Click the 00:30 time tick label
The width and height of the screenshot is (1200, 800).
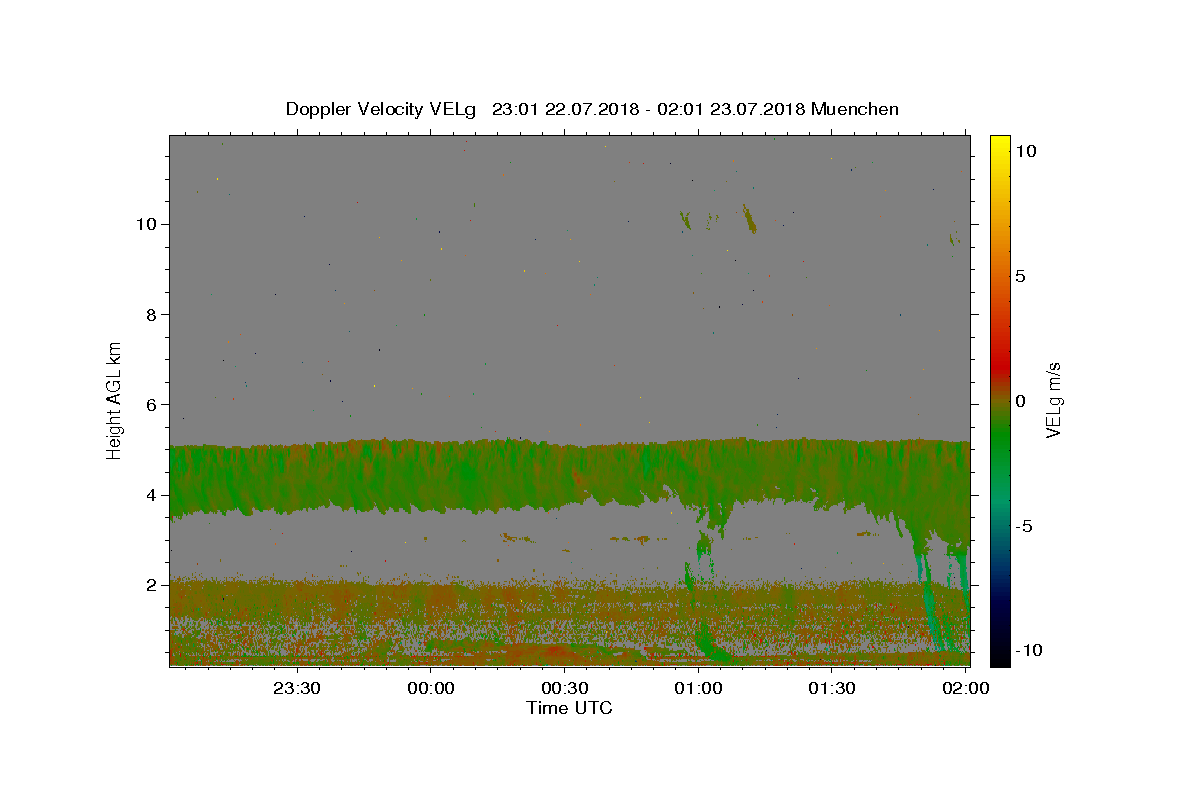tap(564, 688)
